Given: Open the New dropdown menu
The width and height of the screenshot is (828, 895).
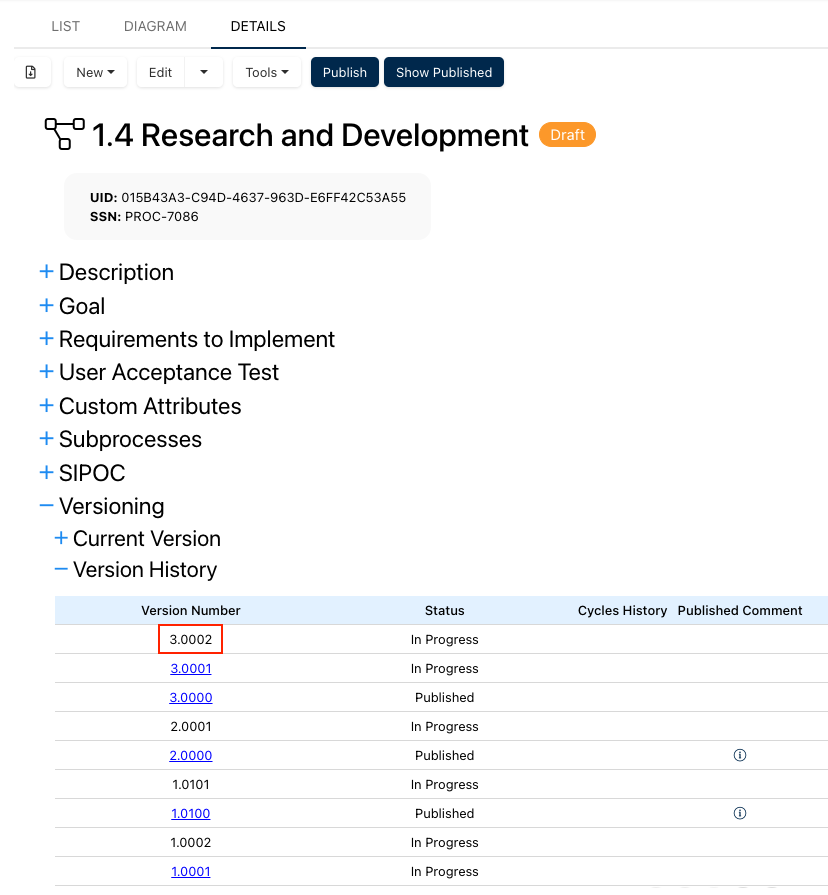Looking at the screenshot, I should pos(95,72).
